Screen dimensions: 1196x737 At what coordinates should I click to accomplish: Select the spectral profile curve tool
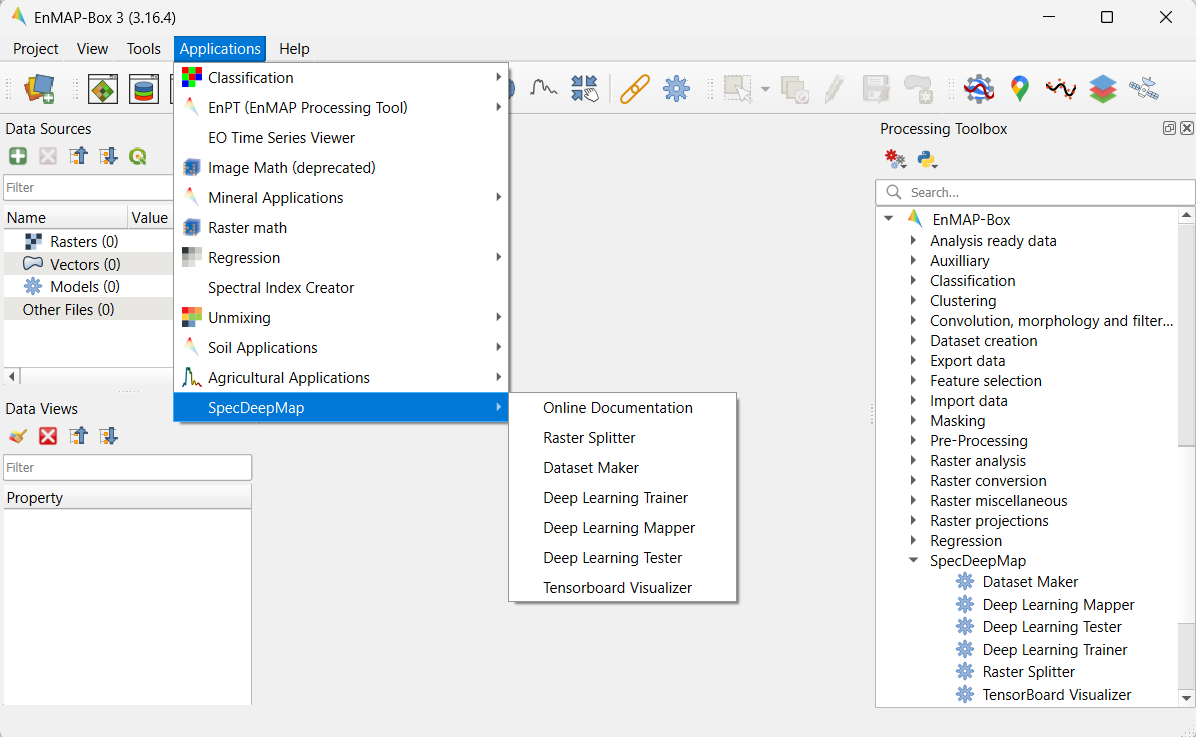(x=543, y=89)
